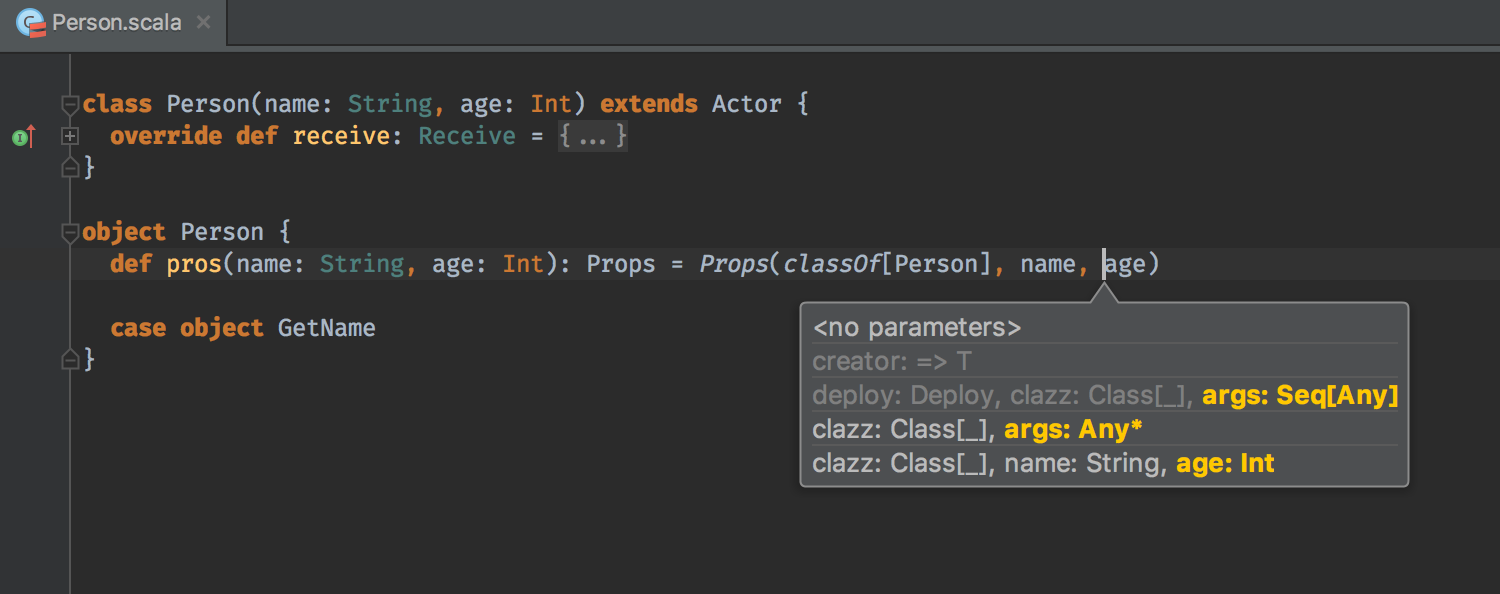Image resolution: width=1500 pixels, height=594 pixels.
Task: Click the Scala class icon on the tab
Action: pyautogui.click(x=32, y=22)
